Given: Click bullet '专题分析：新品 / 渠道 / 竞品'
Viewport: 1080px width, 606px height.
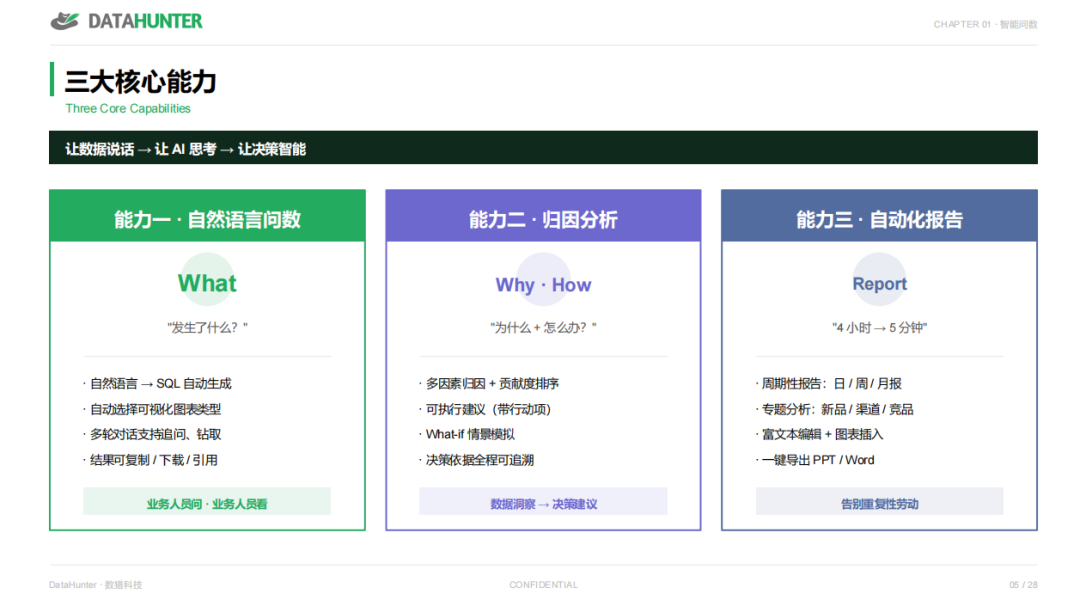Looking at the screenshot, I should click(x=835, y=409).
